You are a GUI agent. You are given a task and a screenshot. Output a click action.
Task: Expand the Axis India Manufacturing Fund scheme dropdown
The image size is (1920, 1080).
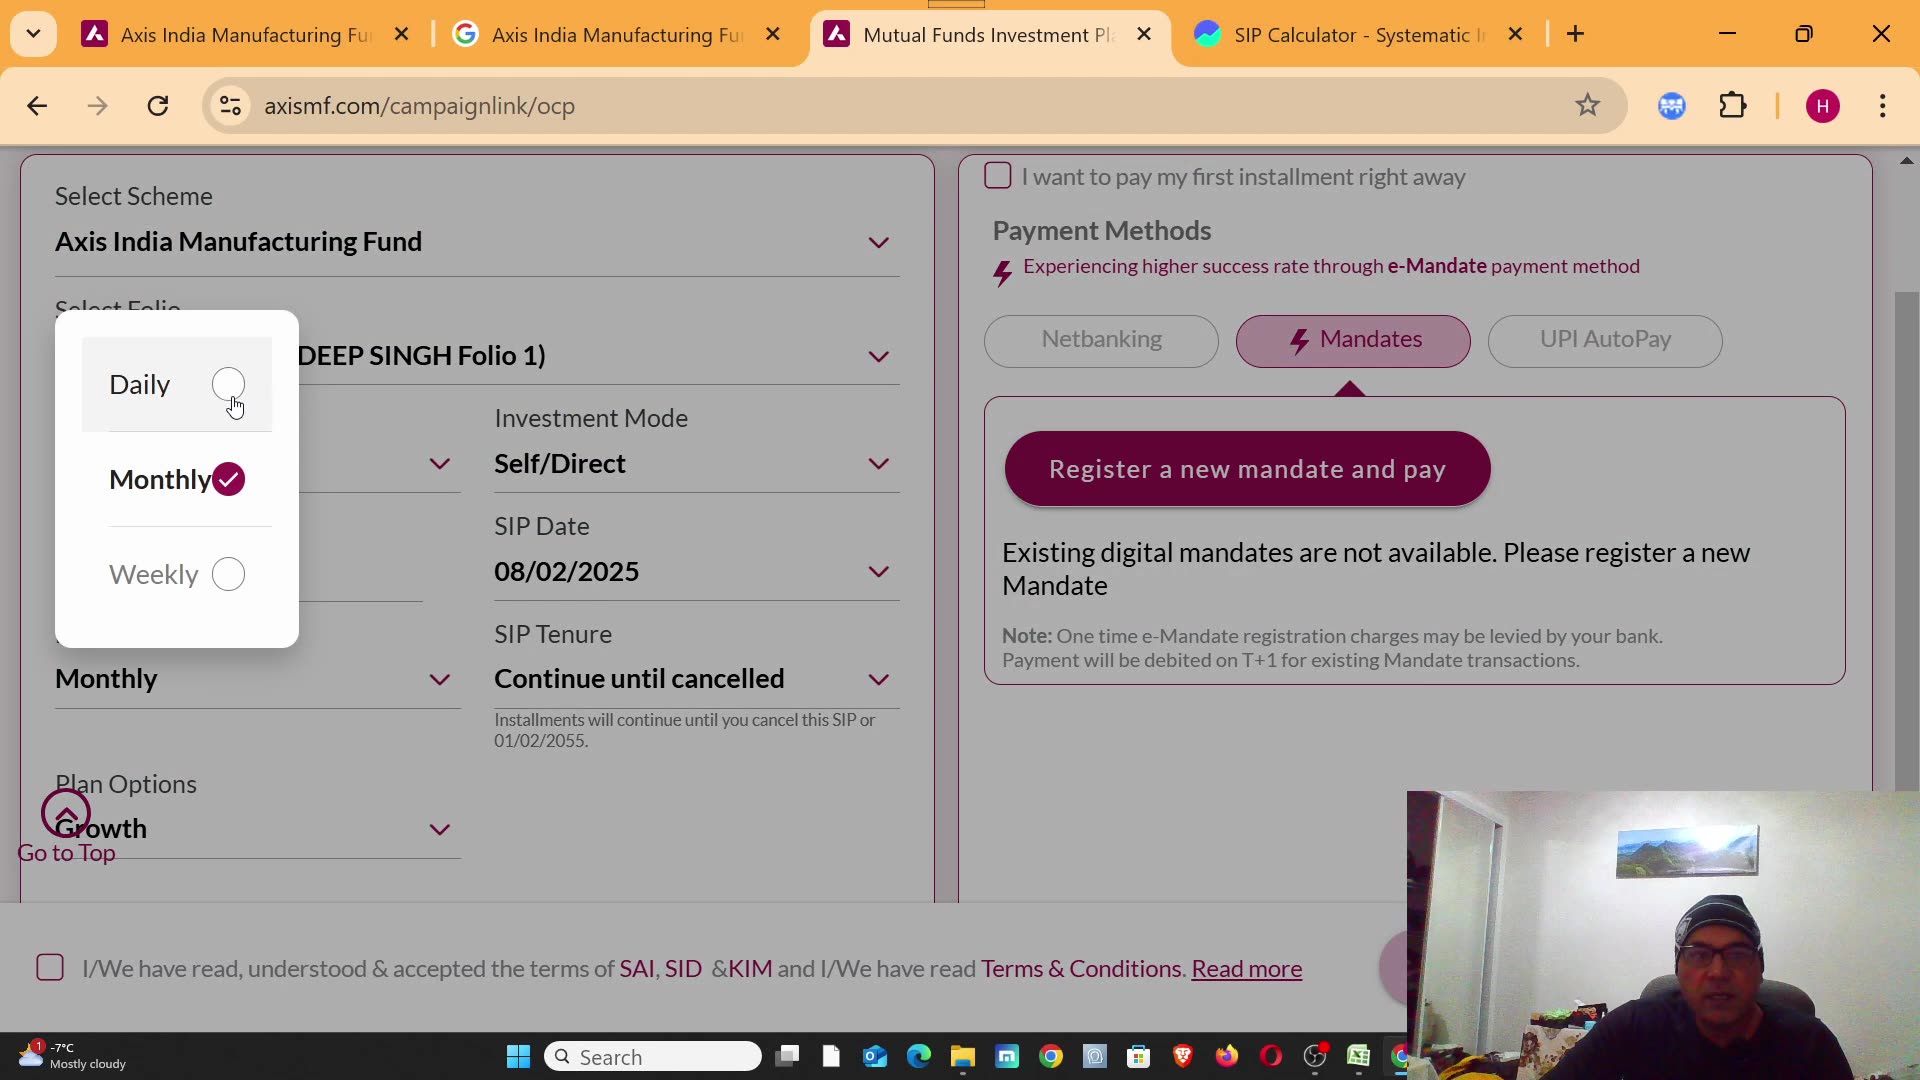click(879, 242)
